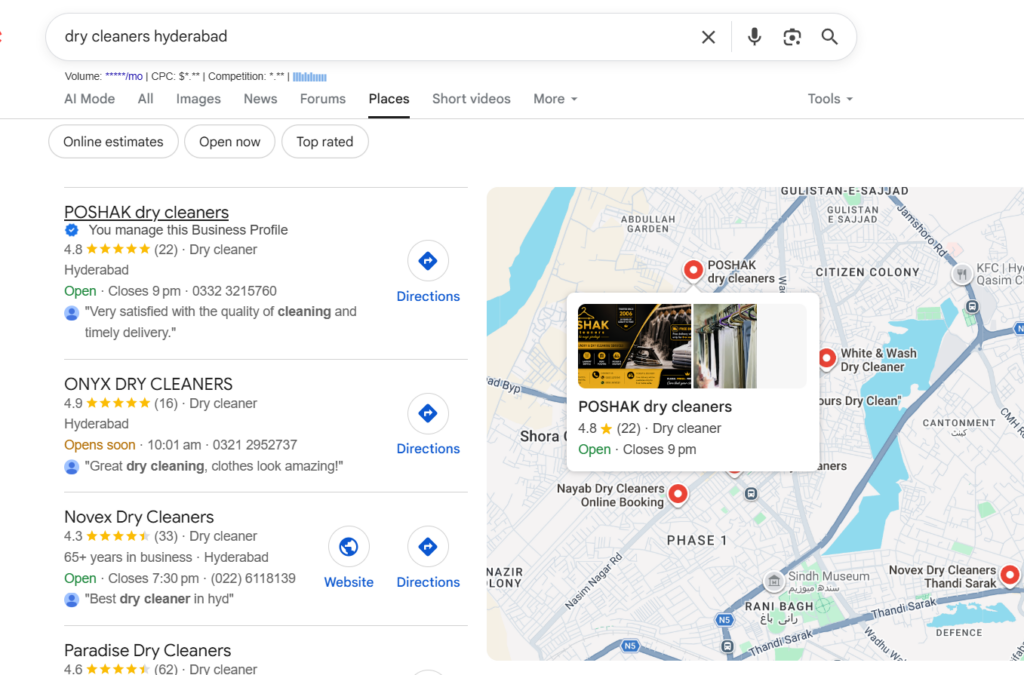This screenshot has width=1024, height=675.
Task: Click Directions text link for POSHAK
Action: coord(428,296)
